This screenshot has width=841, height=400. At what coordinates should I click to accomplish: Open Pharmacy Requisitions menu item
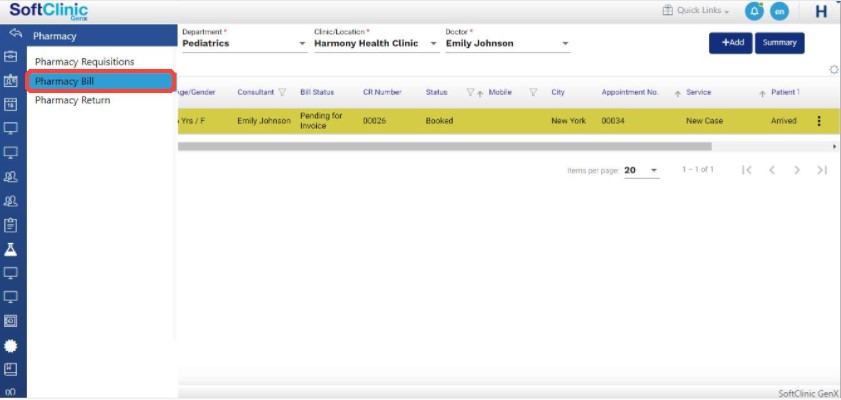click(84, 62)
